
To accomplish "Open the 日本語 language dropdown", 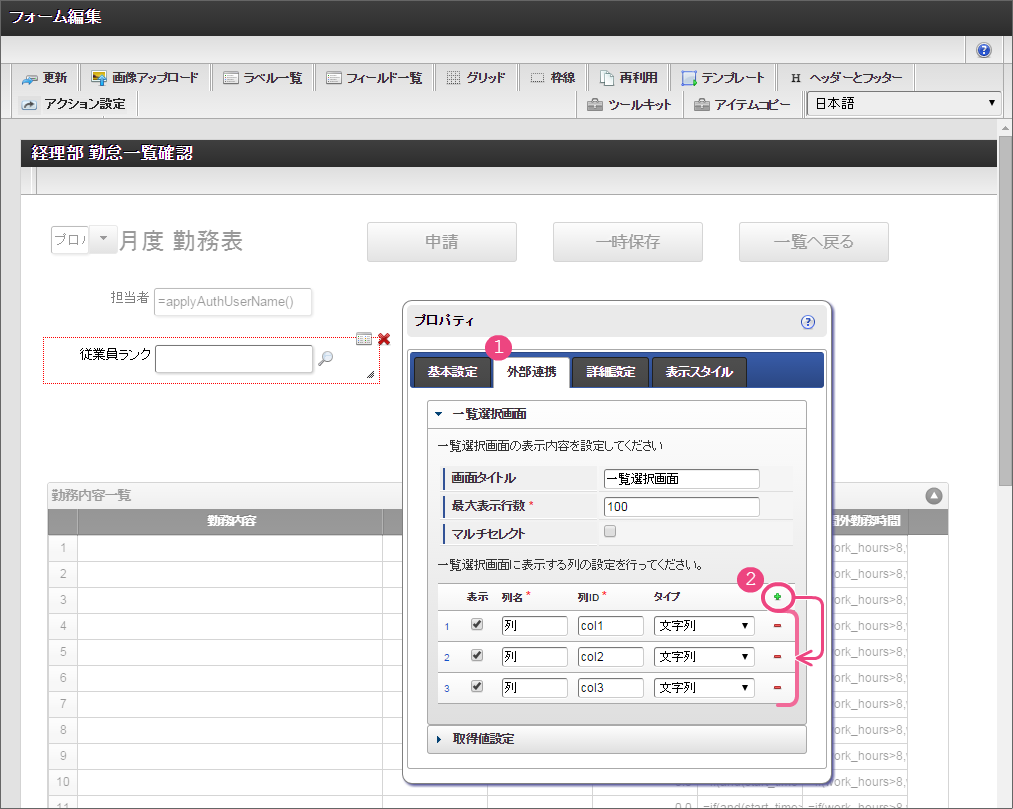I will 904,103.
